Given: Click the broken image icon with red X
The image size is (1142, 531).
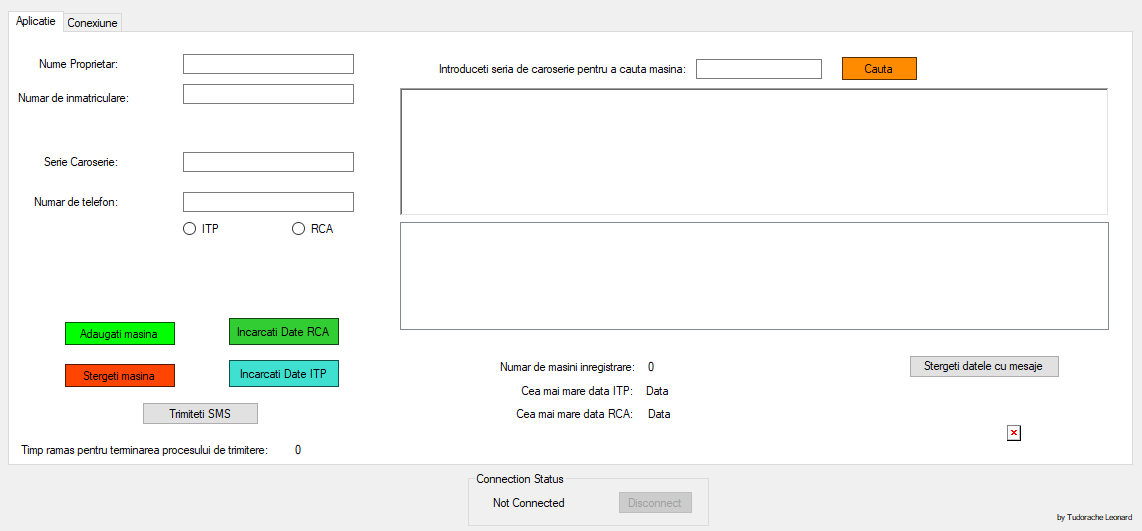Looking at the screenshot, I should tap(1013, 432).
